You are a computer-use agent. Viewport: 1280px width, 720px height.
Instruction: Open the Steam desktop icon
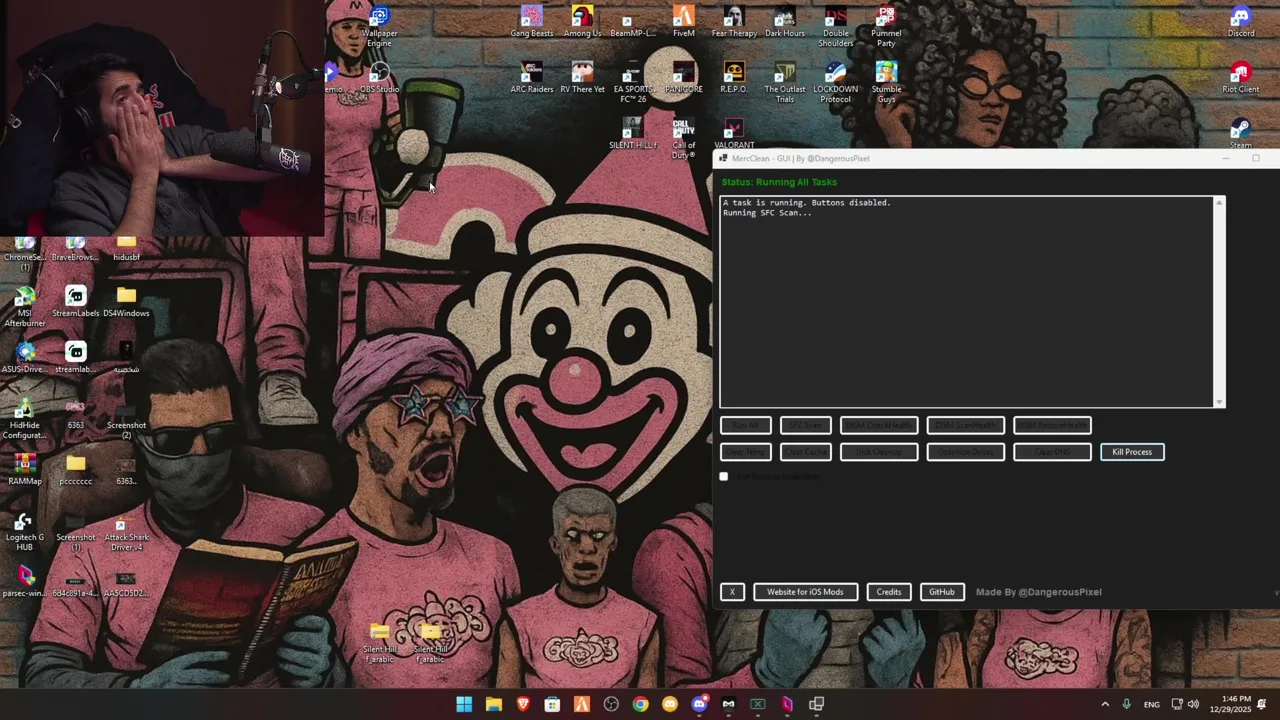point(1241,134)
